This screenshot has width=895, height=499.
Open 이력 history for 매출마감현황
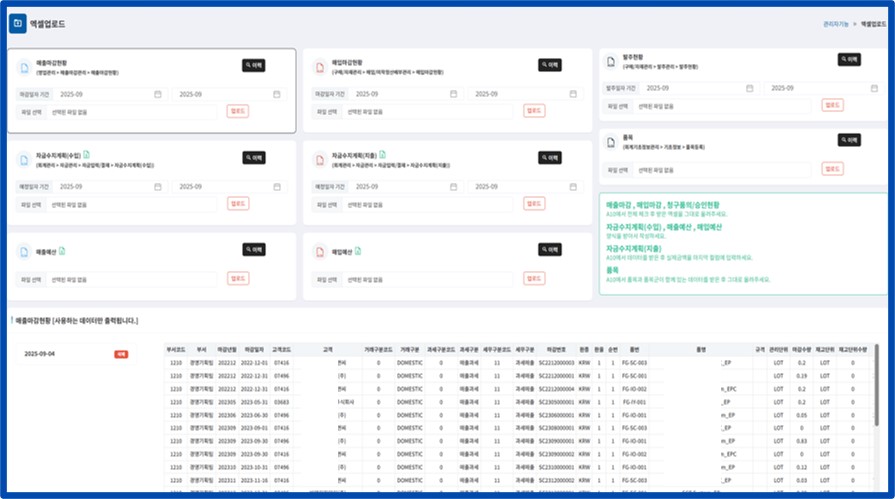[253, 65]
